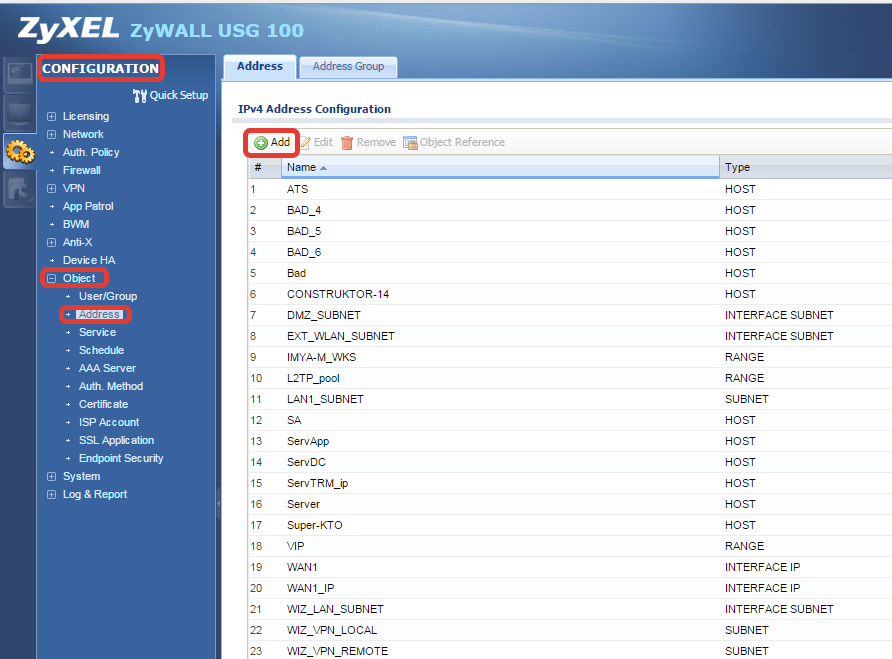Image resolution: width=892 pixels, height=659 pixels.
Task: Select the WIZ_VPN_REMOTE row
Action: 570,651
